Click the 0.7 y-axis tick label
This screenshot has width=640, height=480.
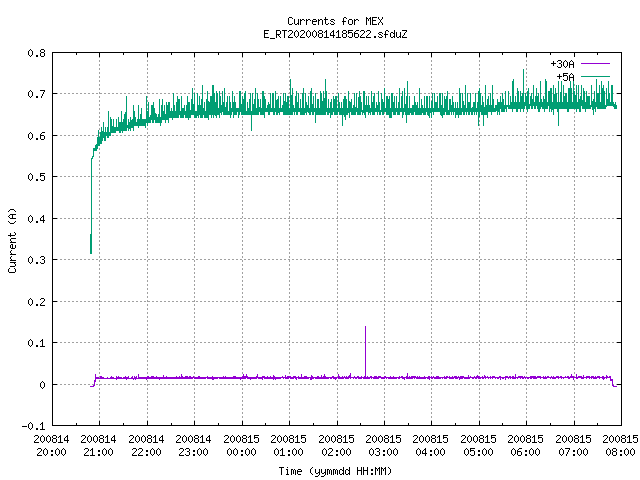pyautogui.click(x=36, y=94)
